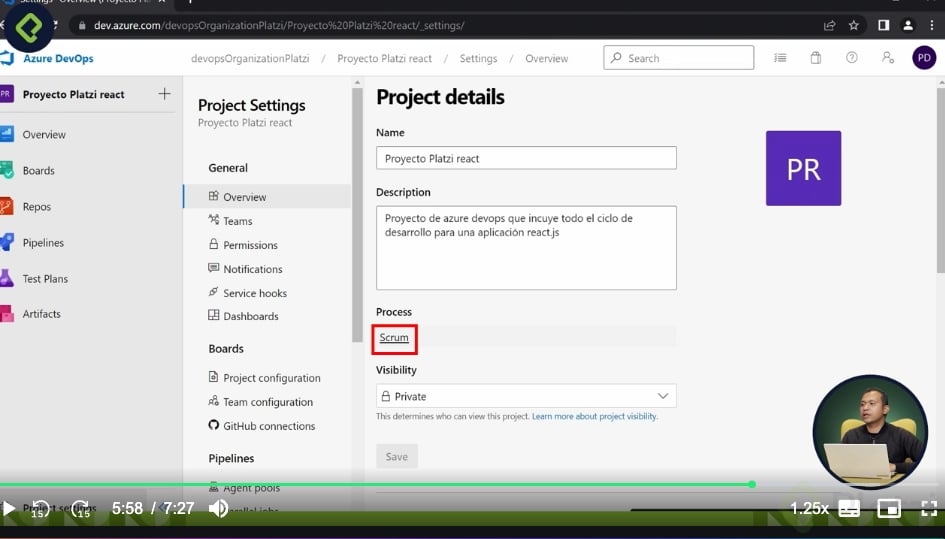Click the Description text area
The height and width of the screenshot is (539, 945).
[x=526, y=248]
